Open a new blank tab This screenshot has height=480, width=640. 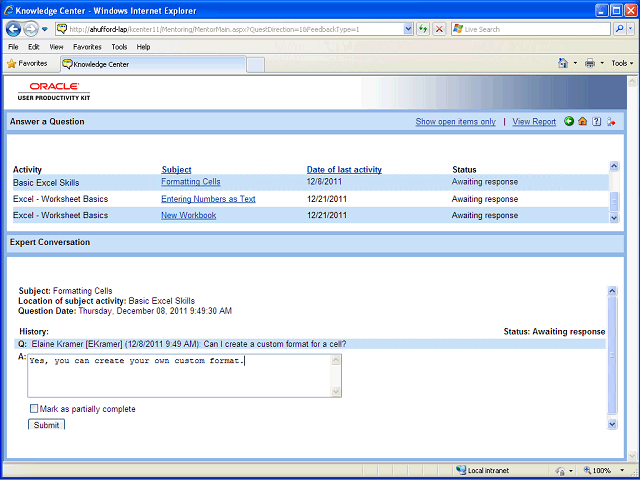point(256,65)
